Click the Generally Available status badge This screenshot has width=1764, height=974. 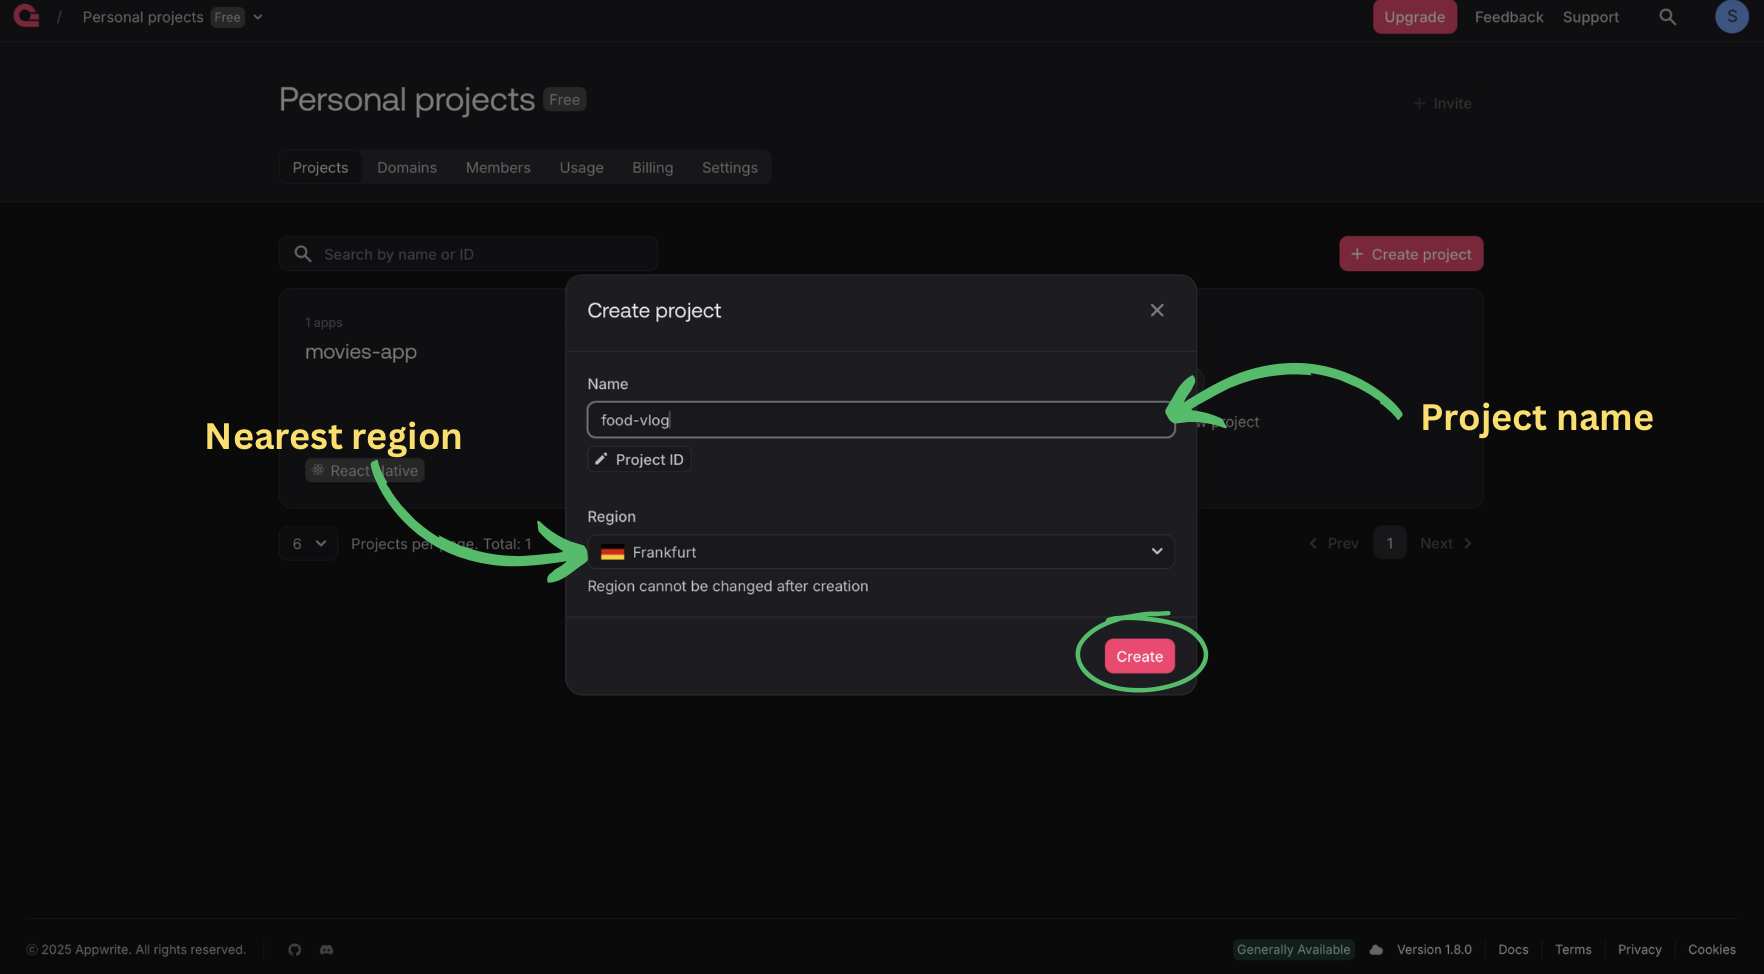(x=1294, y=949)
